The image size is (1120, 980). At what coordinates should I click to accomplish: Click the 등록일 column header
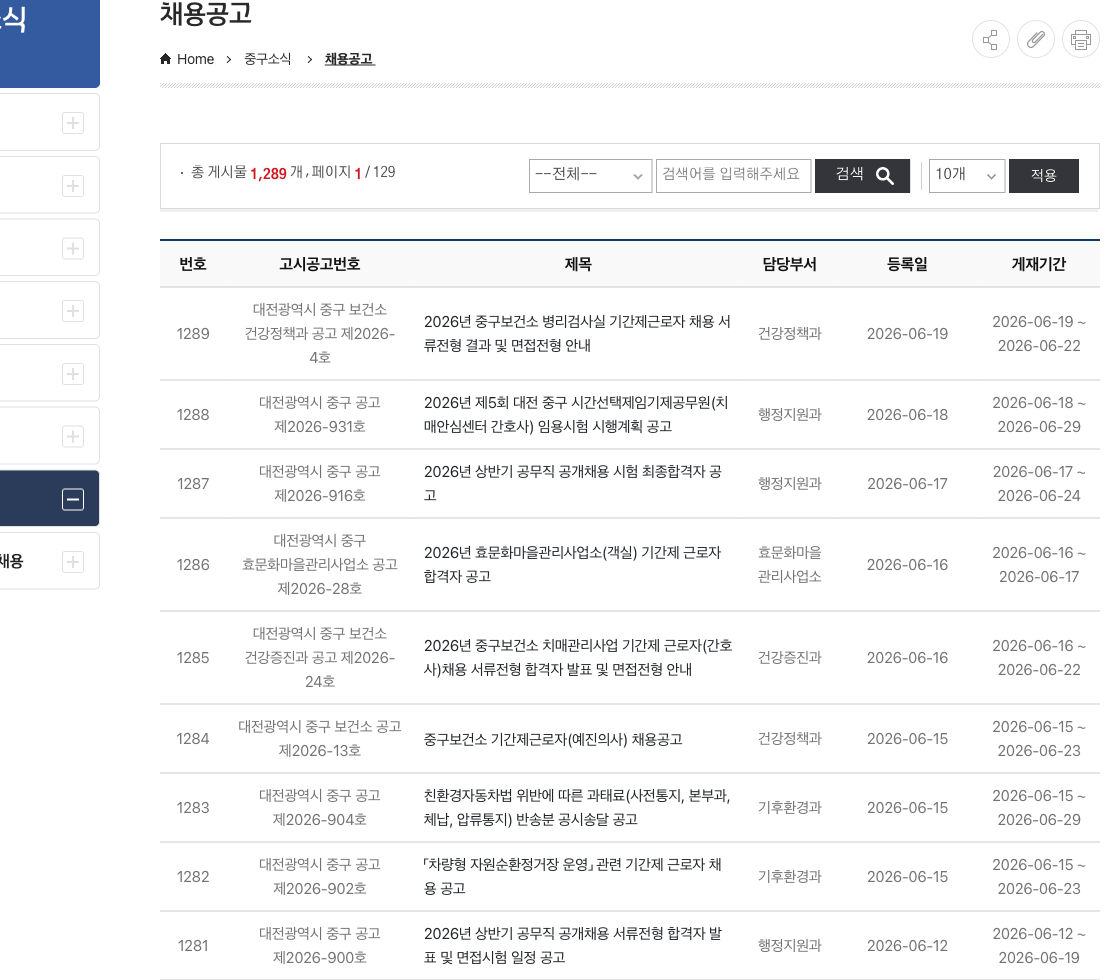907,264
